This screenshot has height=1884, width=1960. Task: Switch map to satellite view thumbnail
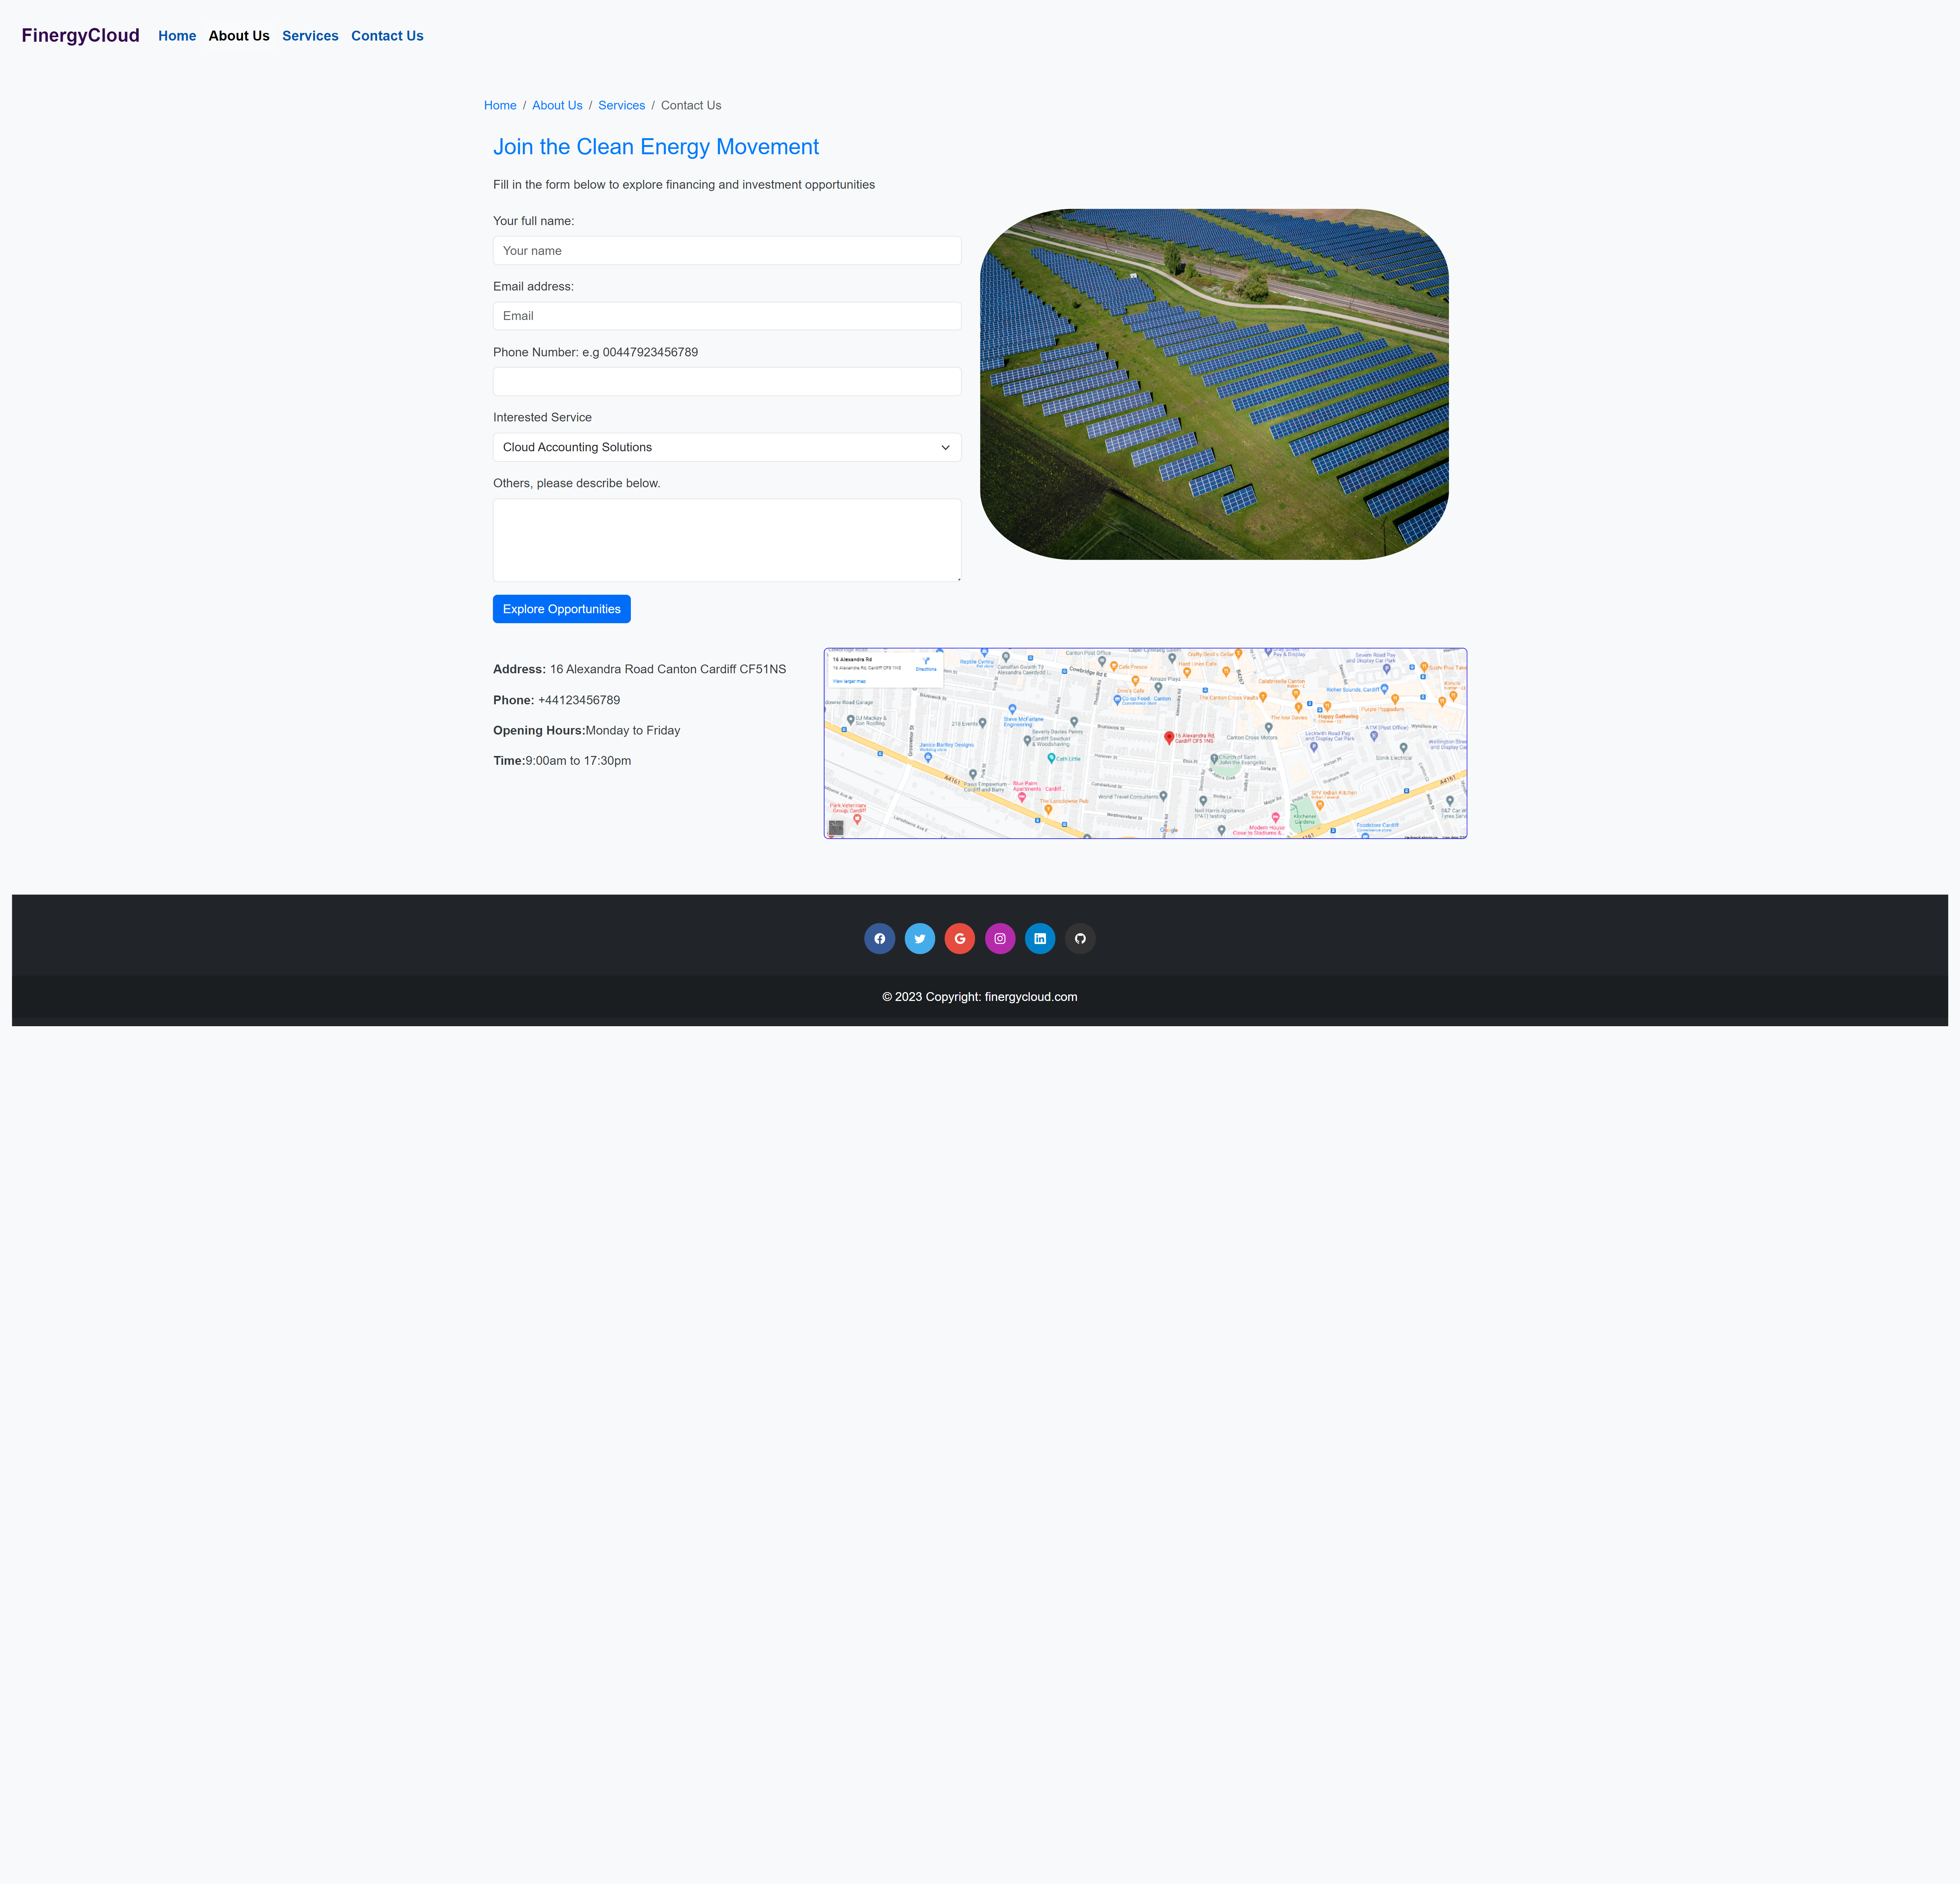(x=836, y=827)
